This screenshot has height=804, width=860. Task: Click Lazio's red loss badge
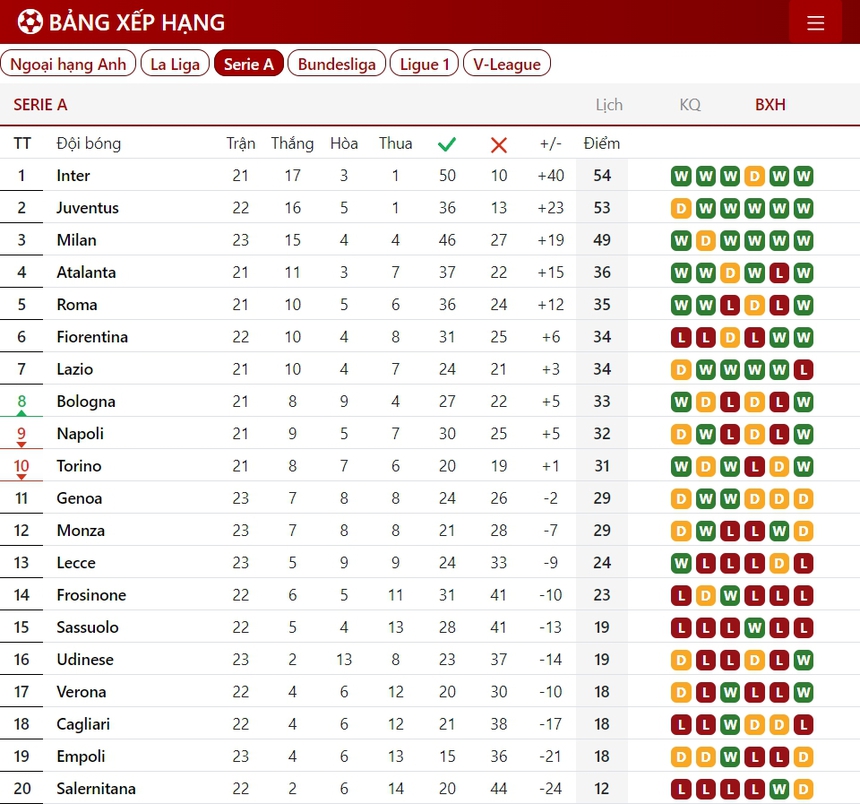(x=803, y=370)
